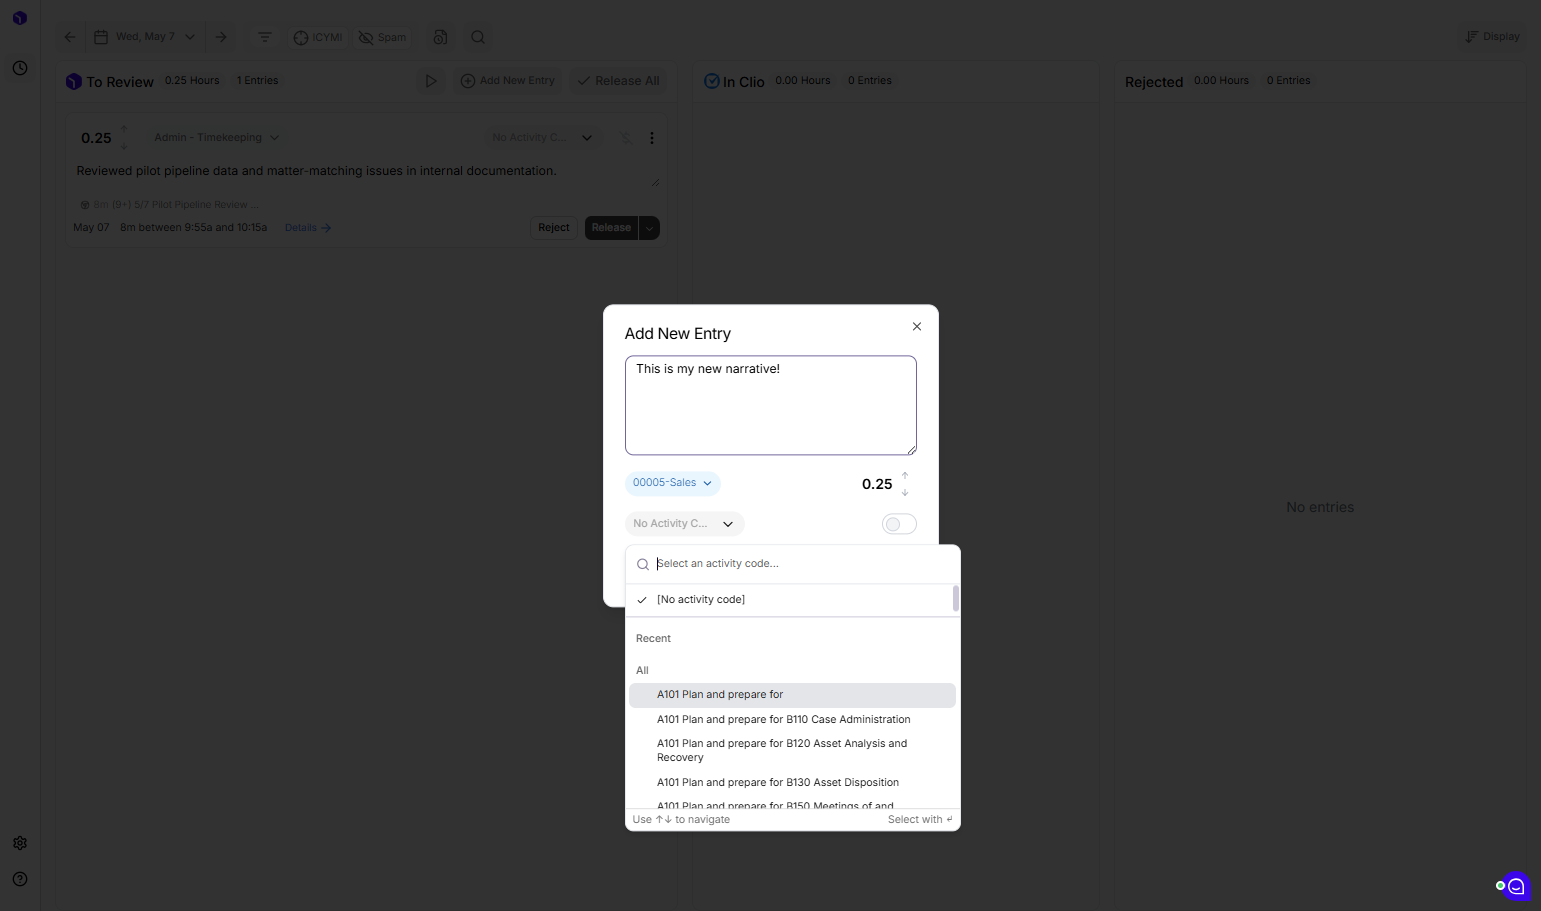The width and height of the screenshot is (1541, 911).
Task: Close the Add New Entry dialog
Action: coord(917,327)
